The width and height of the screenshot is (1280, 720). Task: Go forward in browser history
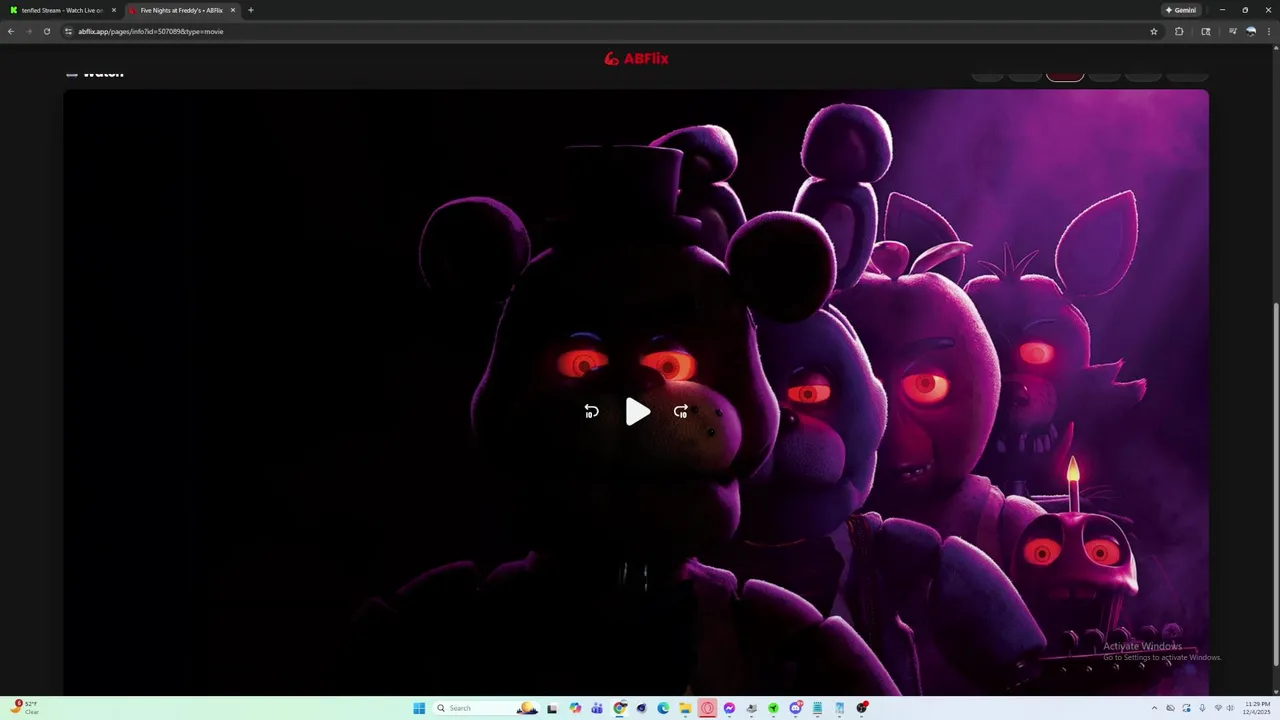28,31
